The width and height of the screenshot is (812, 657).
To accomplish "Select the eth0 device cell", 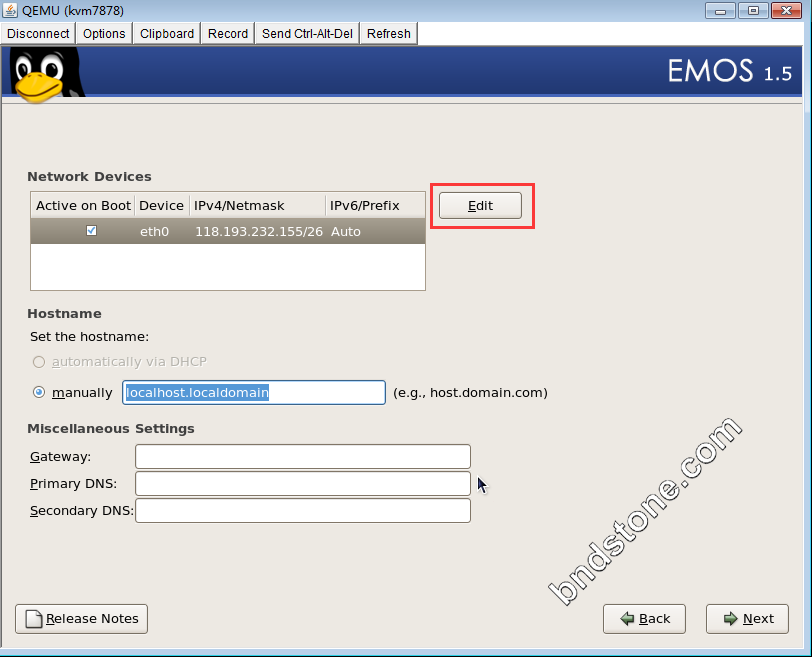I will [x=154, y=231].
